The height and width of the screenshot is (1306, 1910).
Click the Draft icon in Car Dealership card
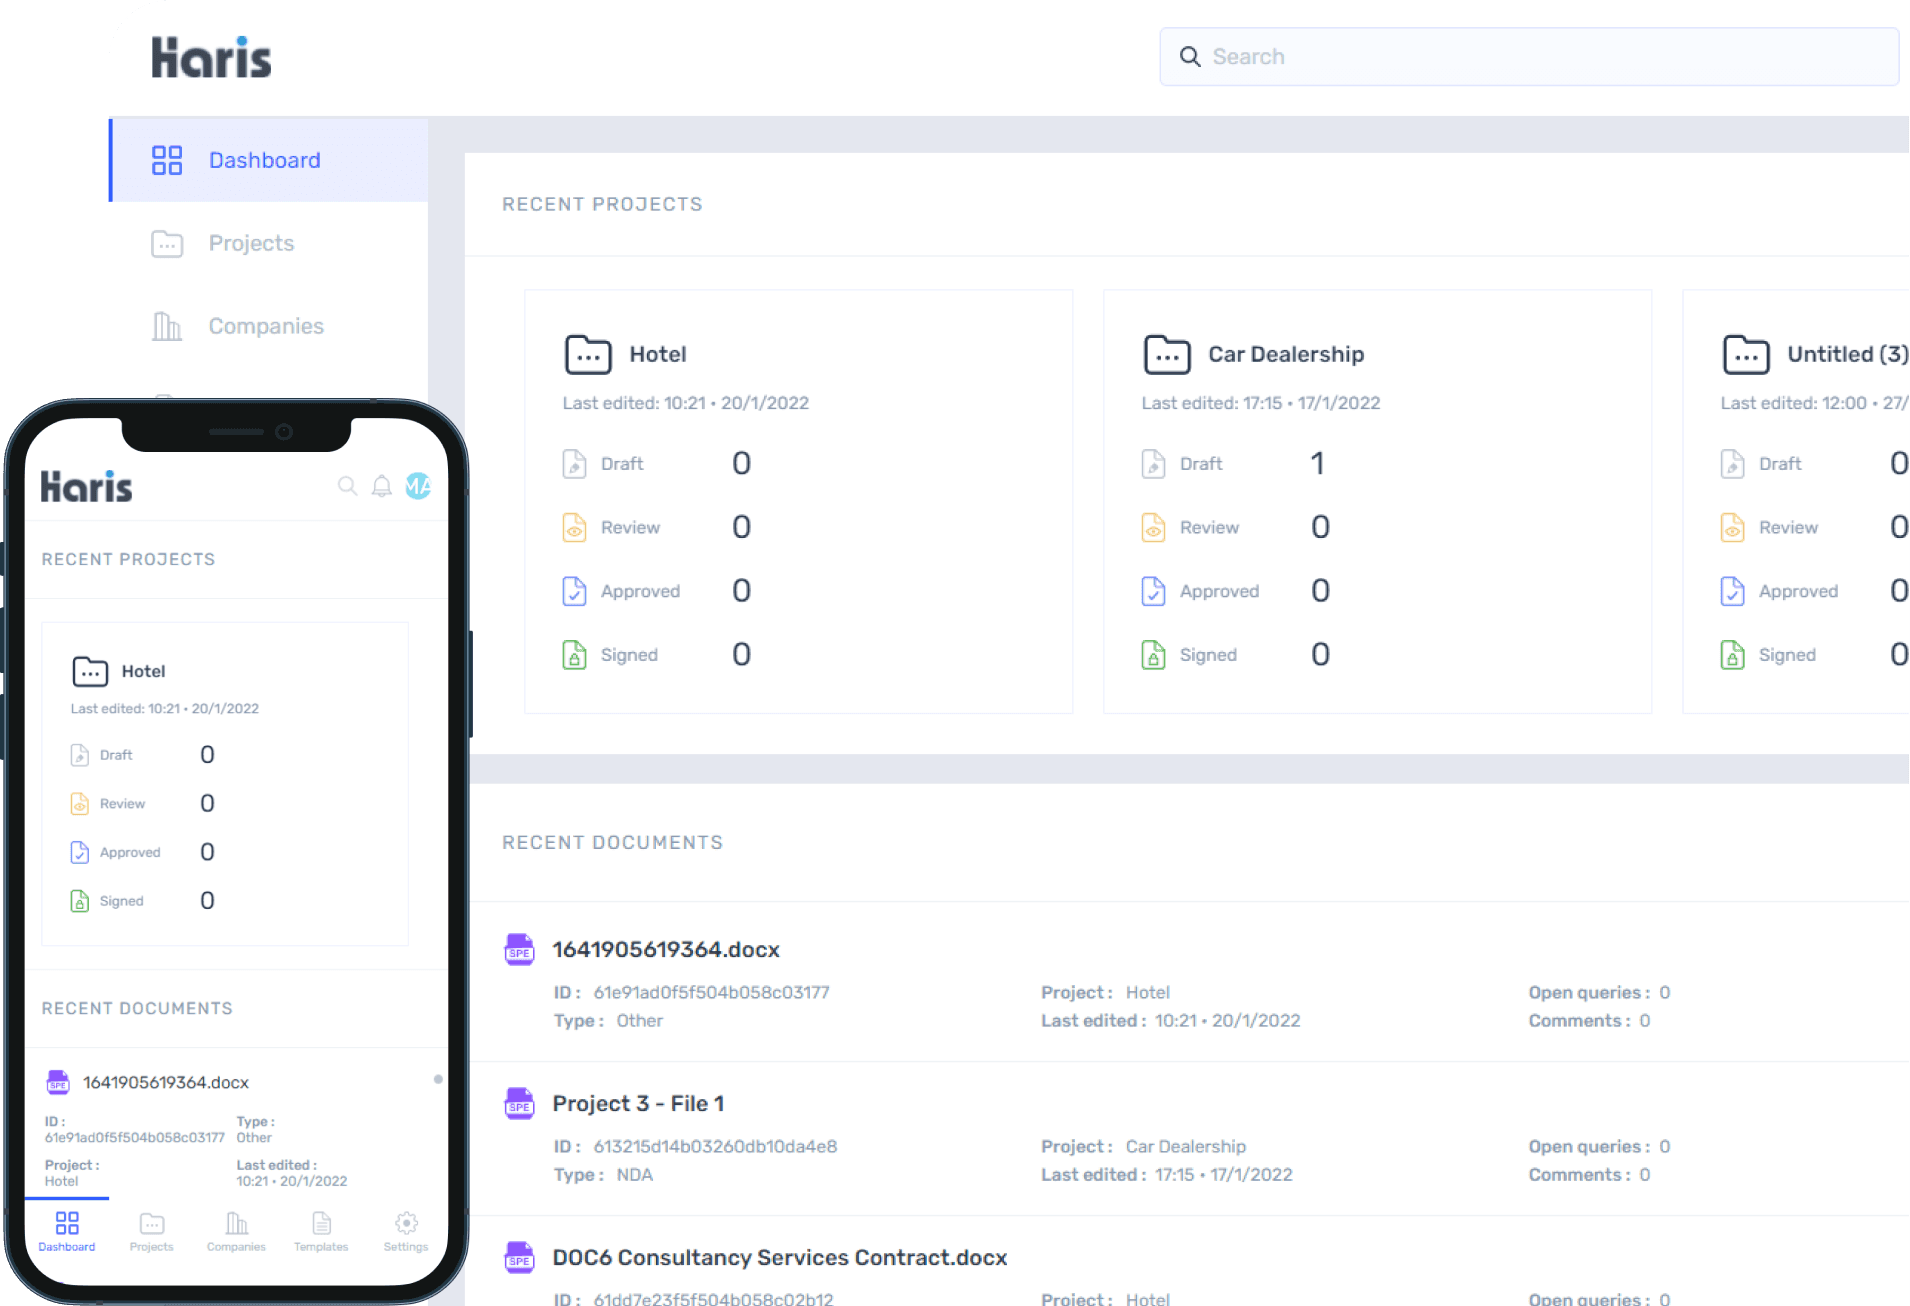(1153, 464)
